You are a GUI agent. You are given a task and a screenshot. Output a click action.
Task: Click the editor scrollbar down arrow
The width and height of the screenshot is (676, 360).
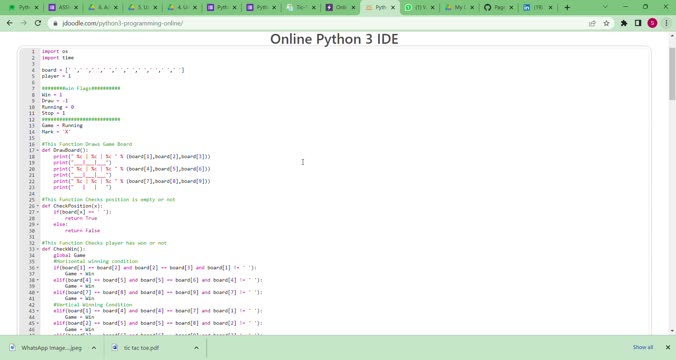point(672,331)
